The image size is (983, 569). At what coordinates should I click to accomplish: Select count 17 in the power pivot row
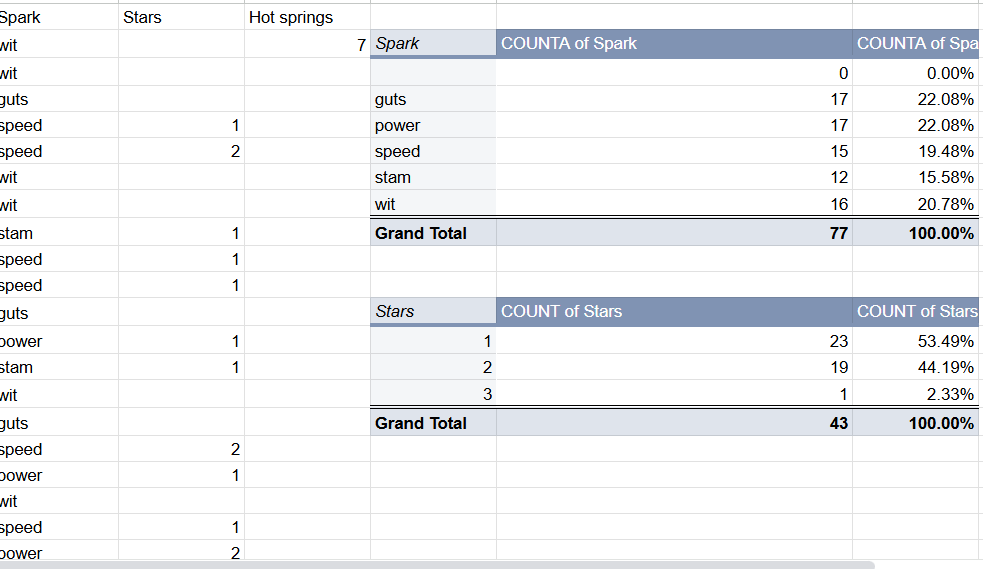(x=674, y=125)
